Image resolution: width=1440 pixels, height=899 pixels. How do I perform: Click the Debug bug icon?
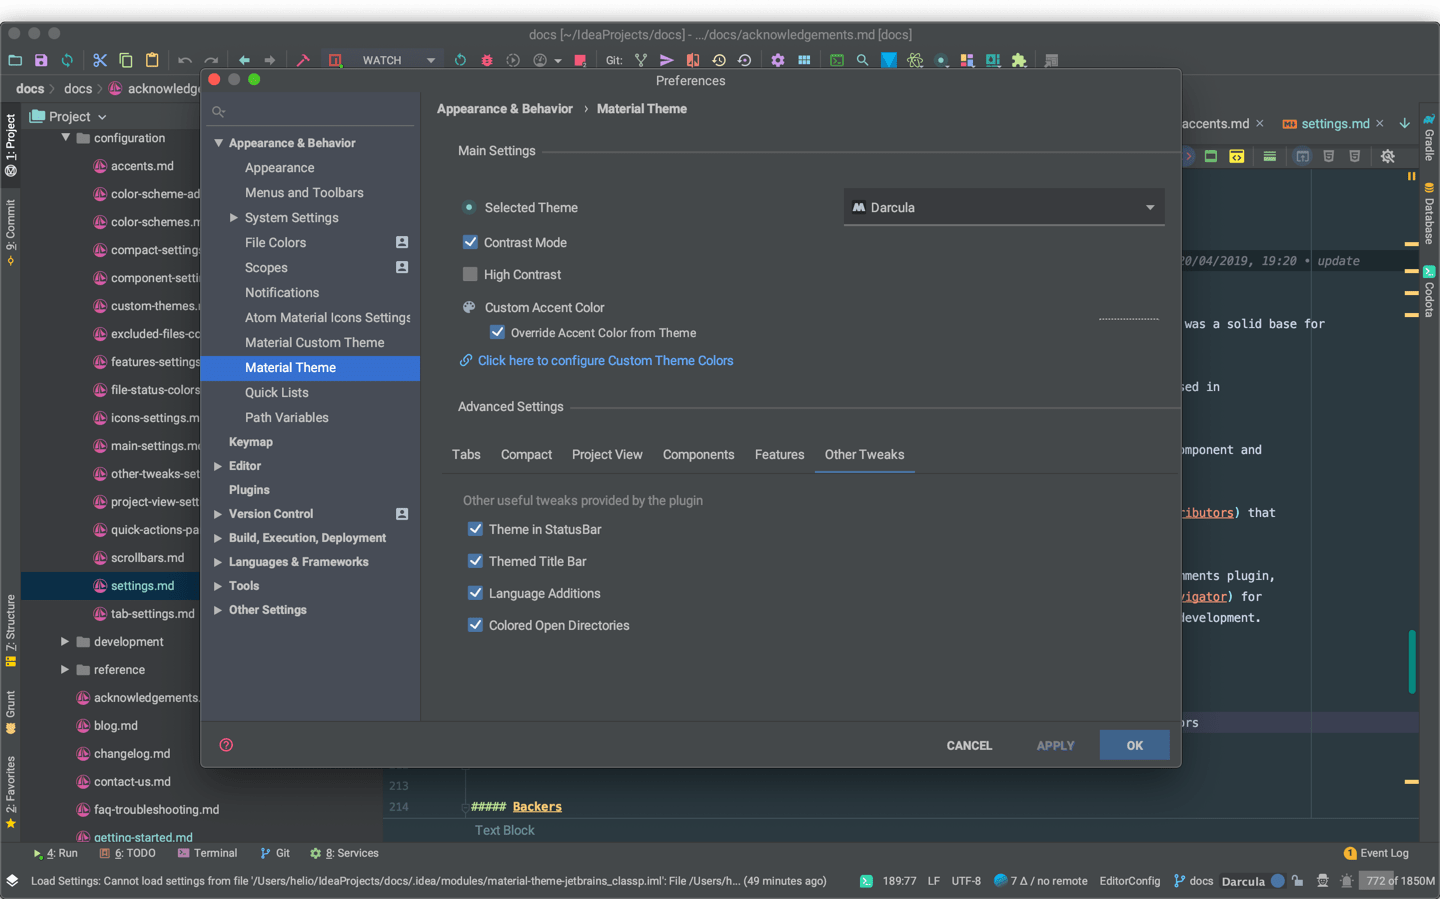tap(487, 60)
